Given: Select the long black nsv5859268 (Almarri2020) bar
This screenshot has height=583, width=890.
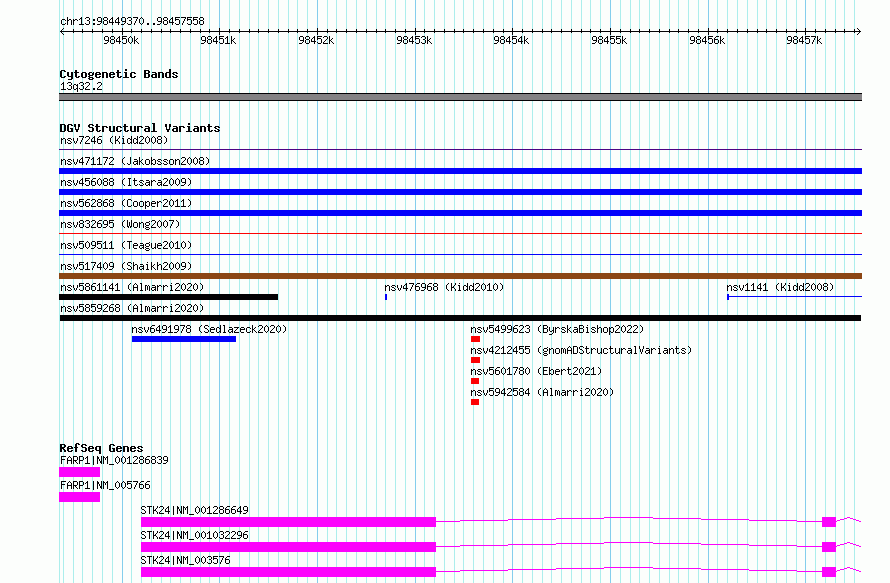Looking at the screenshot, I should (x=460, y=318).
